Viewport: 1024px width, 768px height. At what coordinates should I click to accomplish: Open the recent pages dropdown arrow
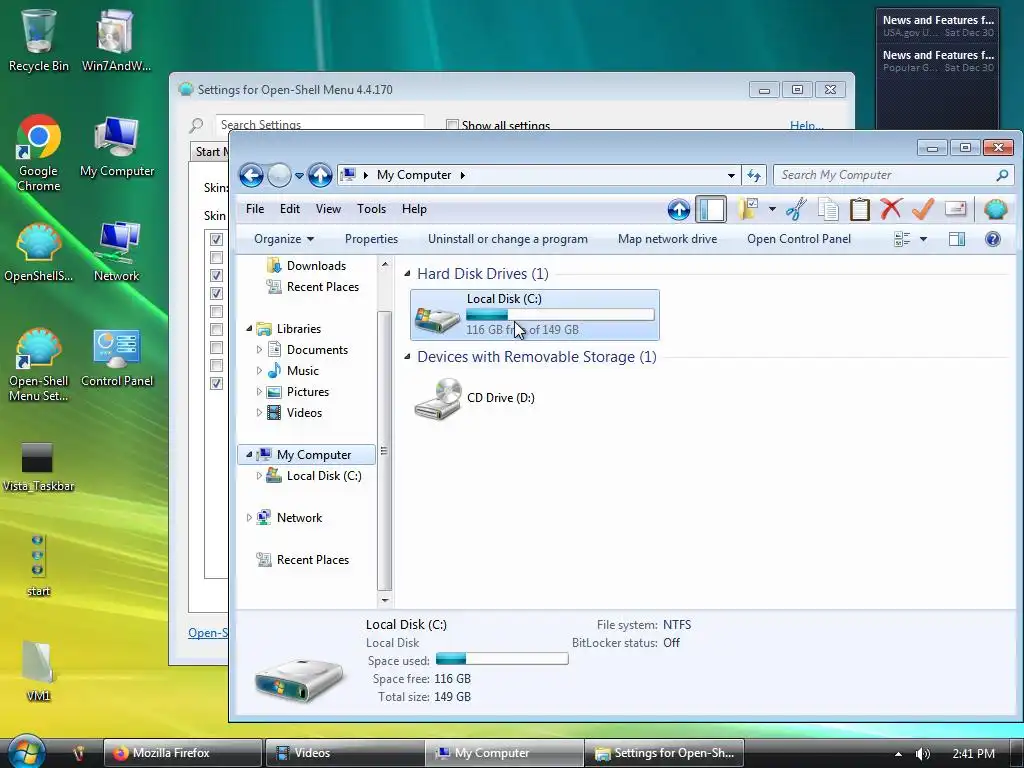coord(299,176)
